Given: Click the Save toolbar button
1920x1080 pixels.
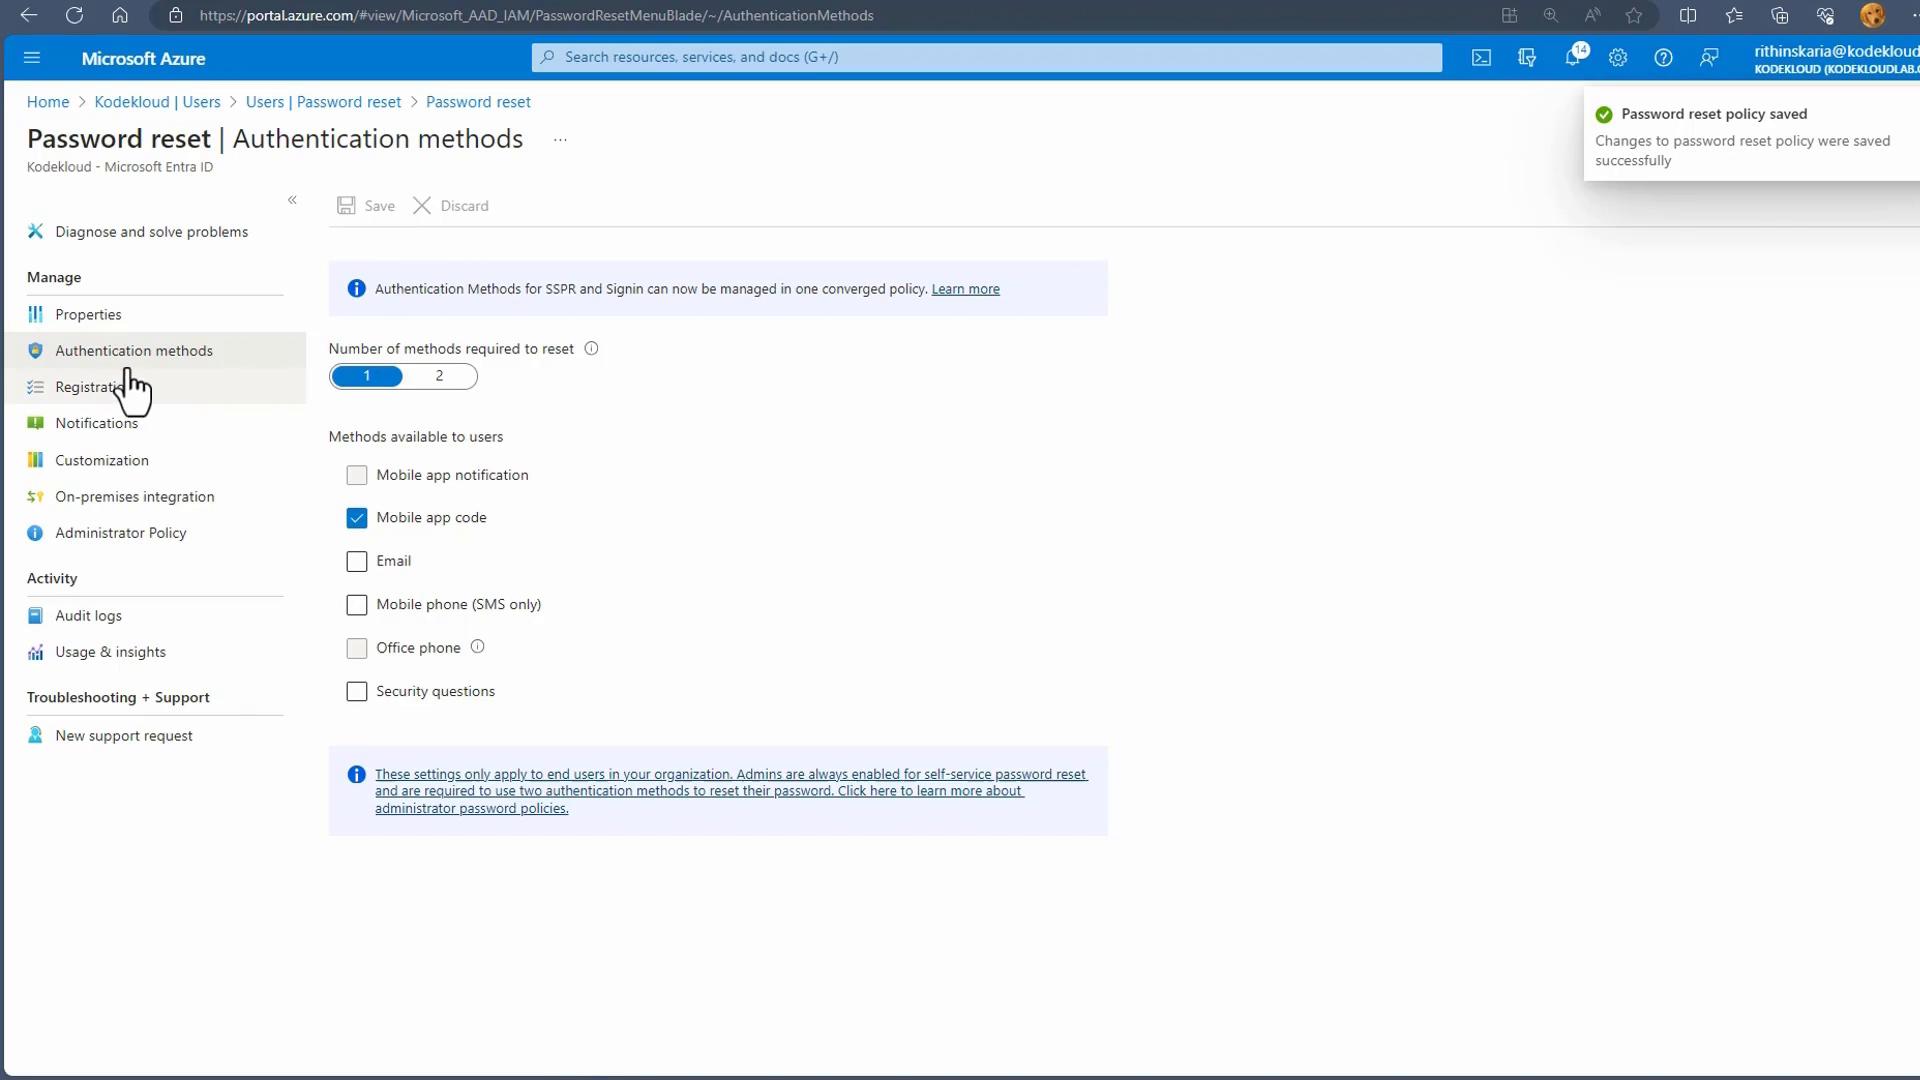Looking at the screenshot, I should [366, 205].
